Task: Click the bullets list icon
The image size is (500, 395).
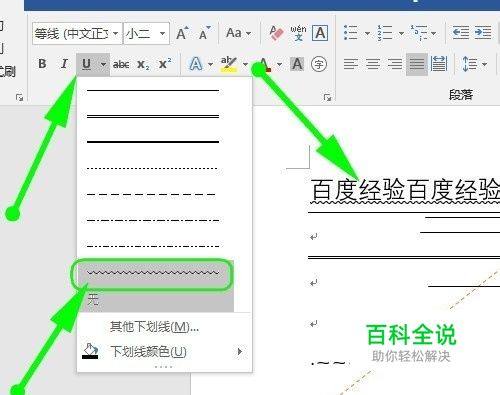Action: click(351, 33)
